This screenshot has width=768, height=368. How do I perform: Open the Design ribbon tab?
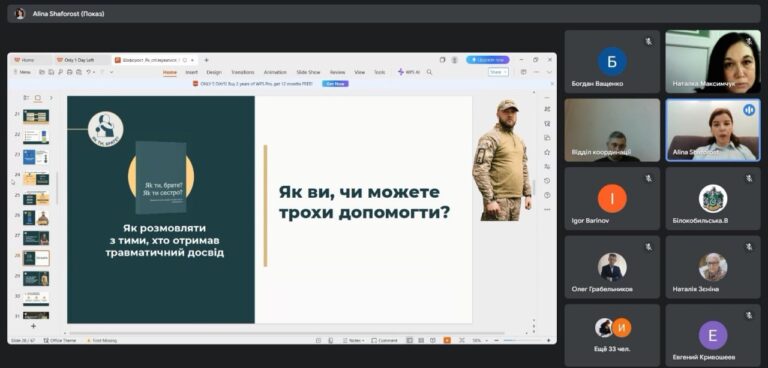[x=214, y=72]
